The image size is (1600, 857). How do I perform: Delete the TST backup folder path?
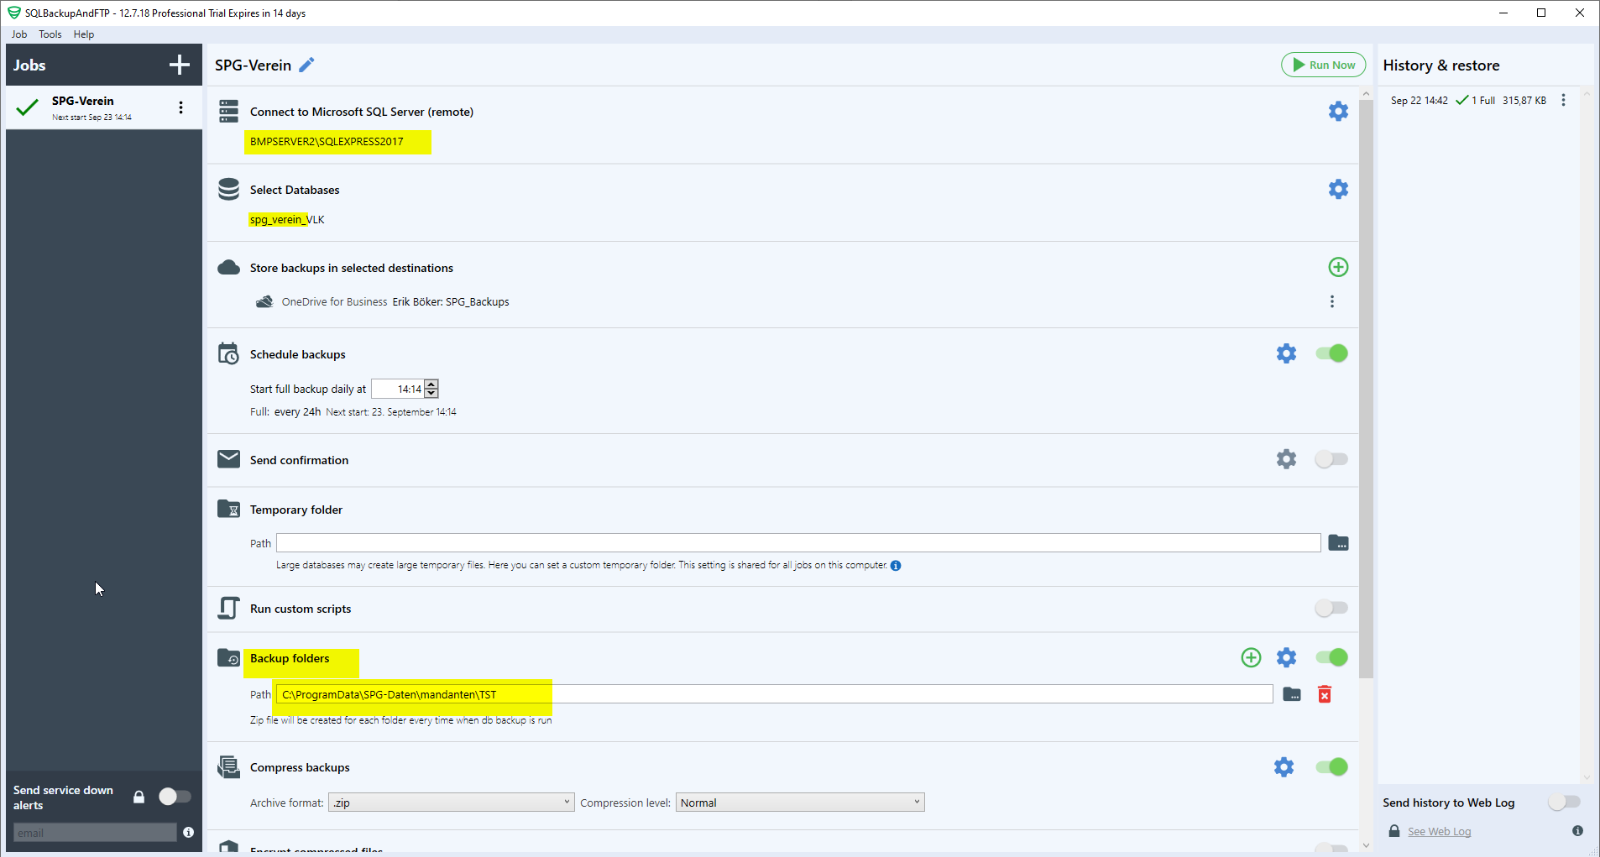click(1324, 694)
